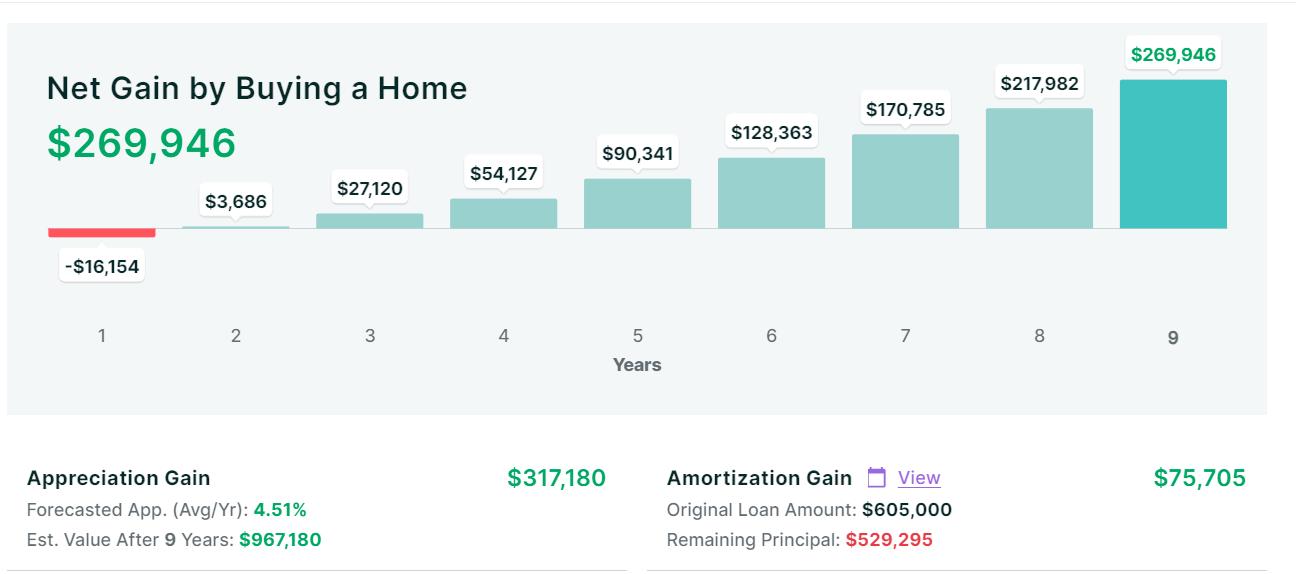The width and height of the screenshot is (1296, 574).
Task: Click the Appreciation Gain heading
Action: click(x=119, y=478)
